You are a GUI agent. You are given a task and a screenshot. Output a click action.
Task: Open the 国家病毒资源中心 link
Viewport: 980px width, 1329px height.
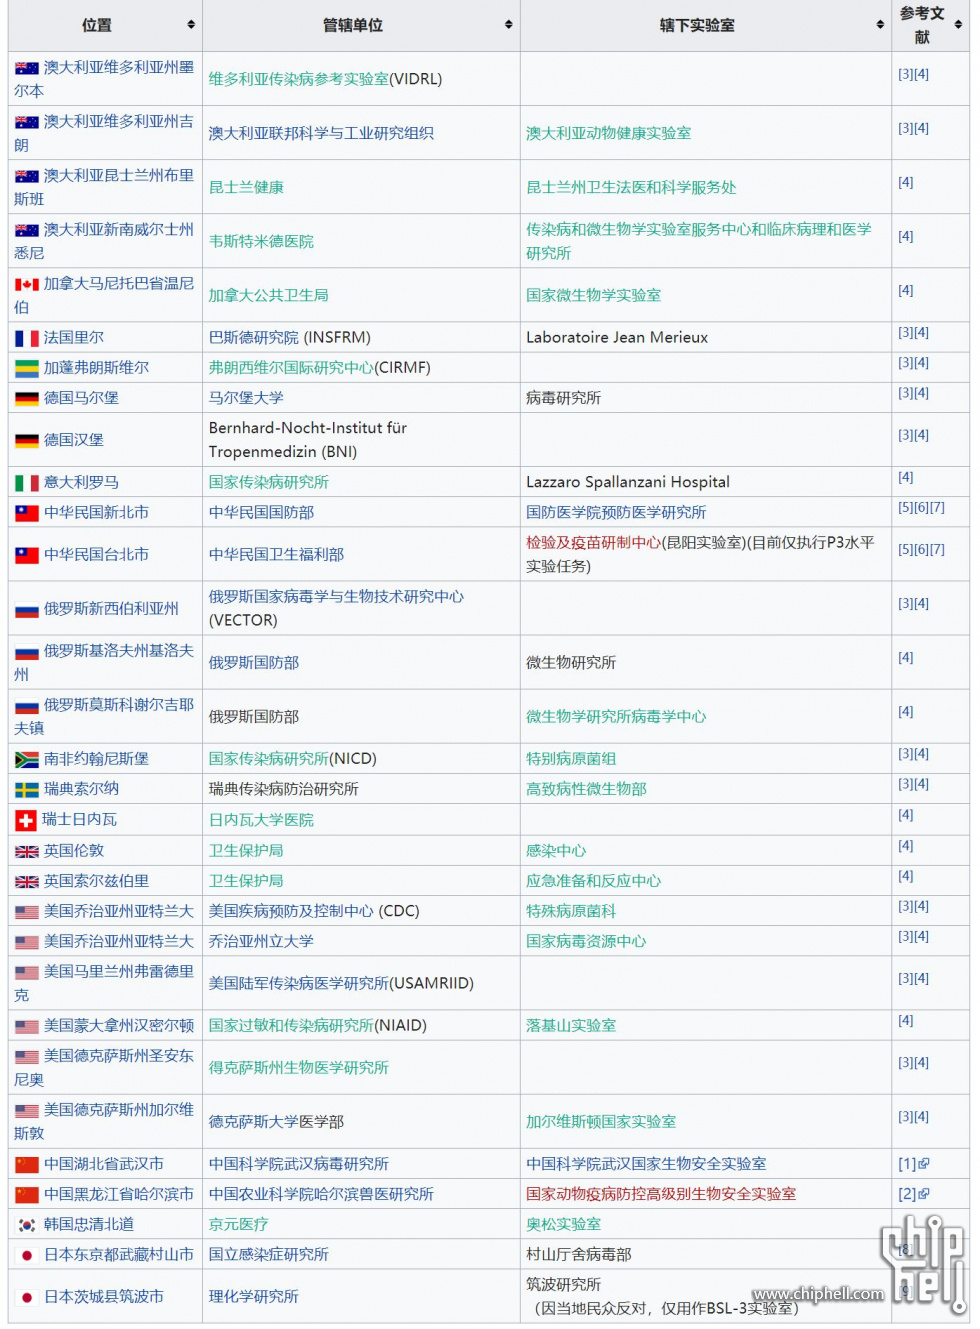[x=586, y=941]
